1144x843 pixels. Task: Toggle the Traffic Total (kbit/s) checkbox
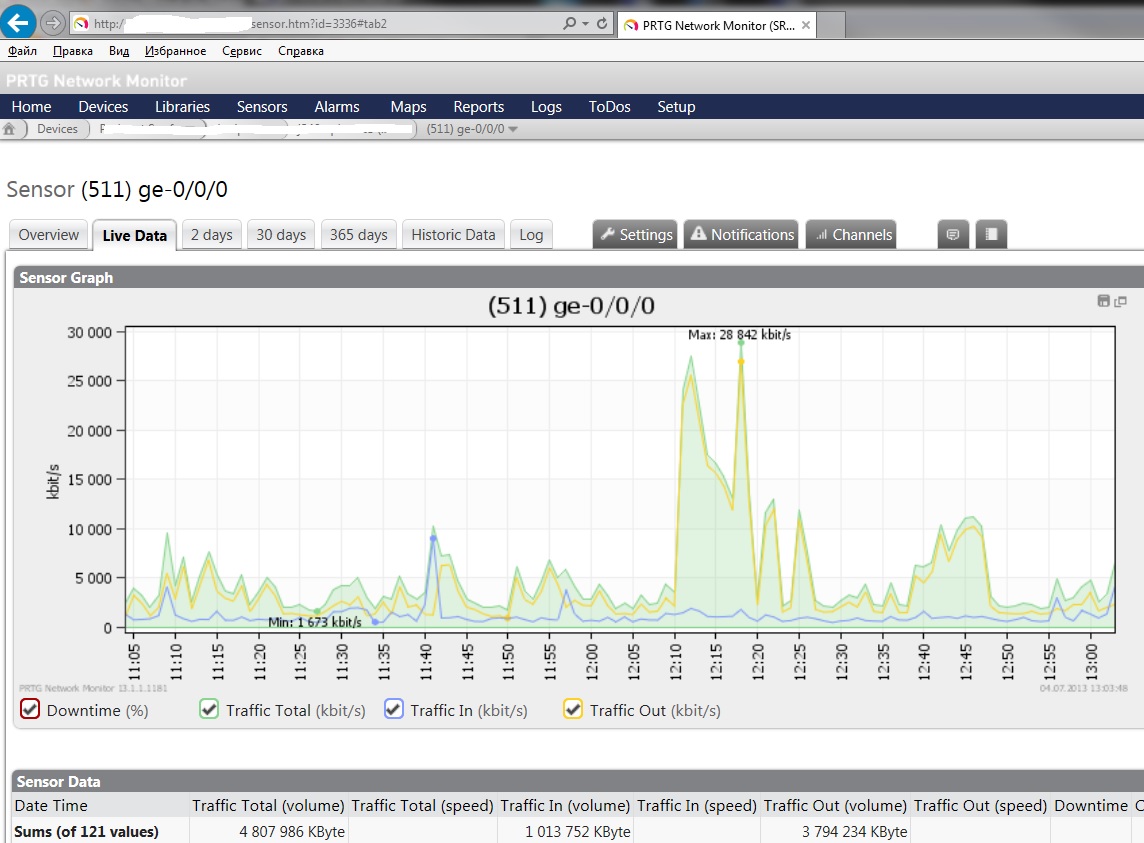209,709
